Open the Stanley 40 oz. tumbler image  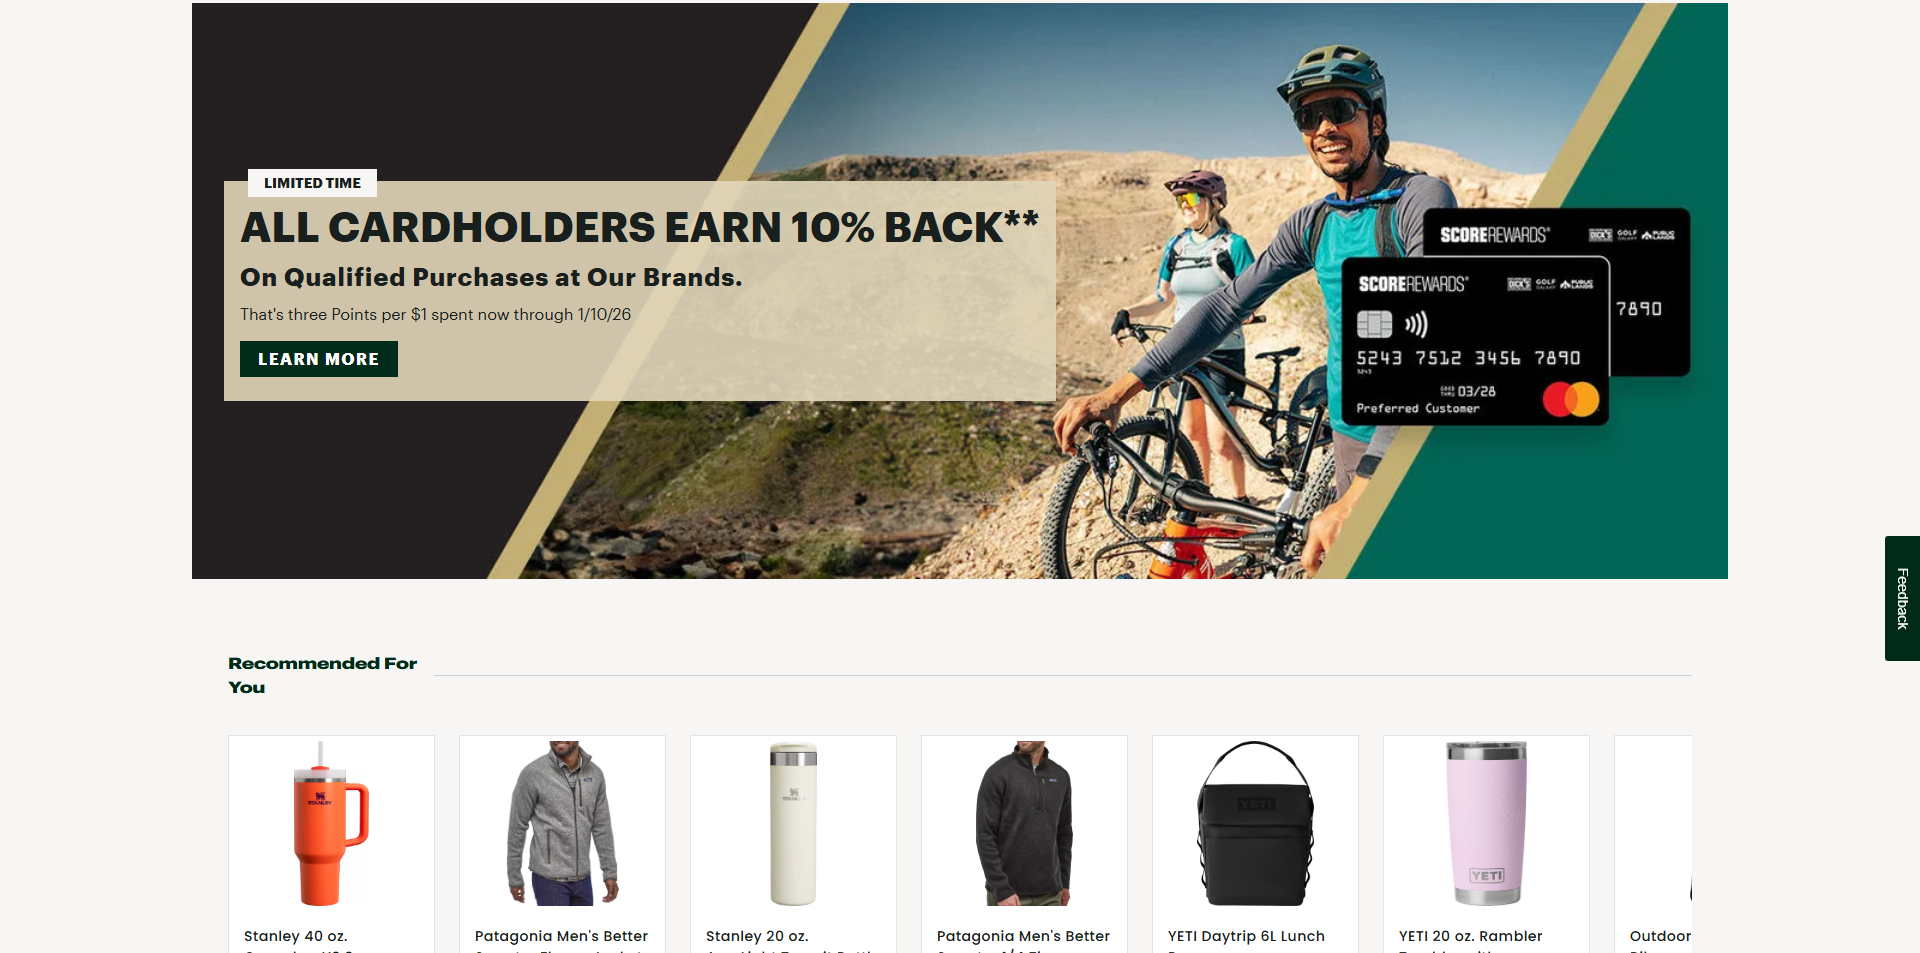(331, 823)
